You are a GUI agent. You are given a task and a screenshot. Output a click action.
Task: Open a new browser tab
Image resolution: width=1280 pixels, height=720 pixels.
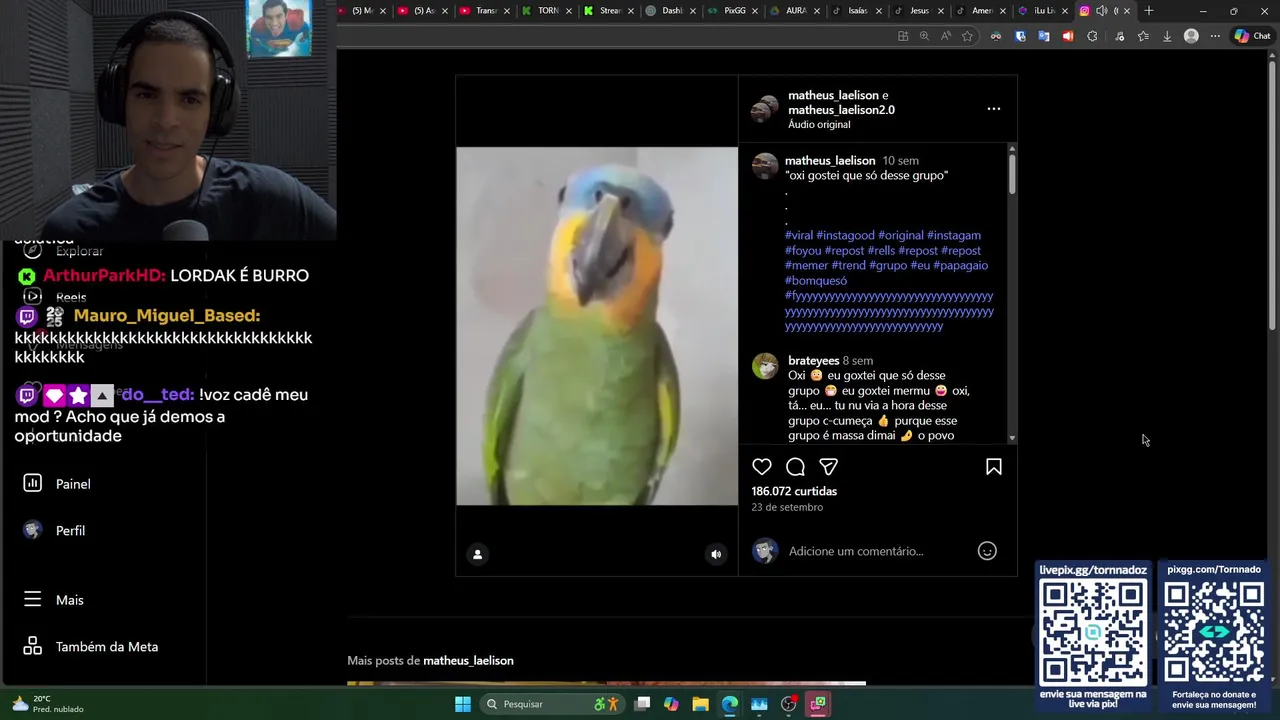click(1148, 11)
